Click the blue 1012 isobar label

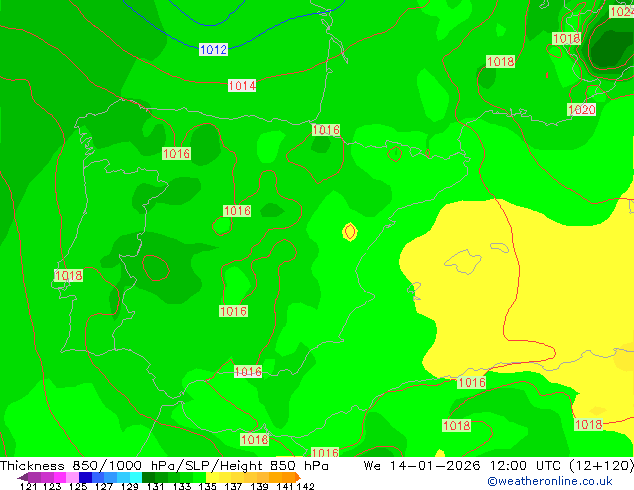pyautogui.click(x=213, y=49)
